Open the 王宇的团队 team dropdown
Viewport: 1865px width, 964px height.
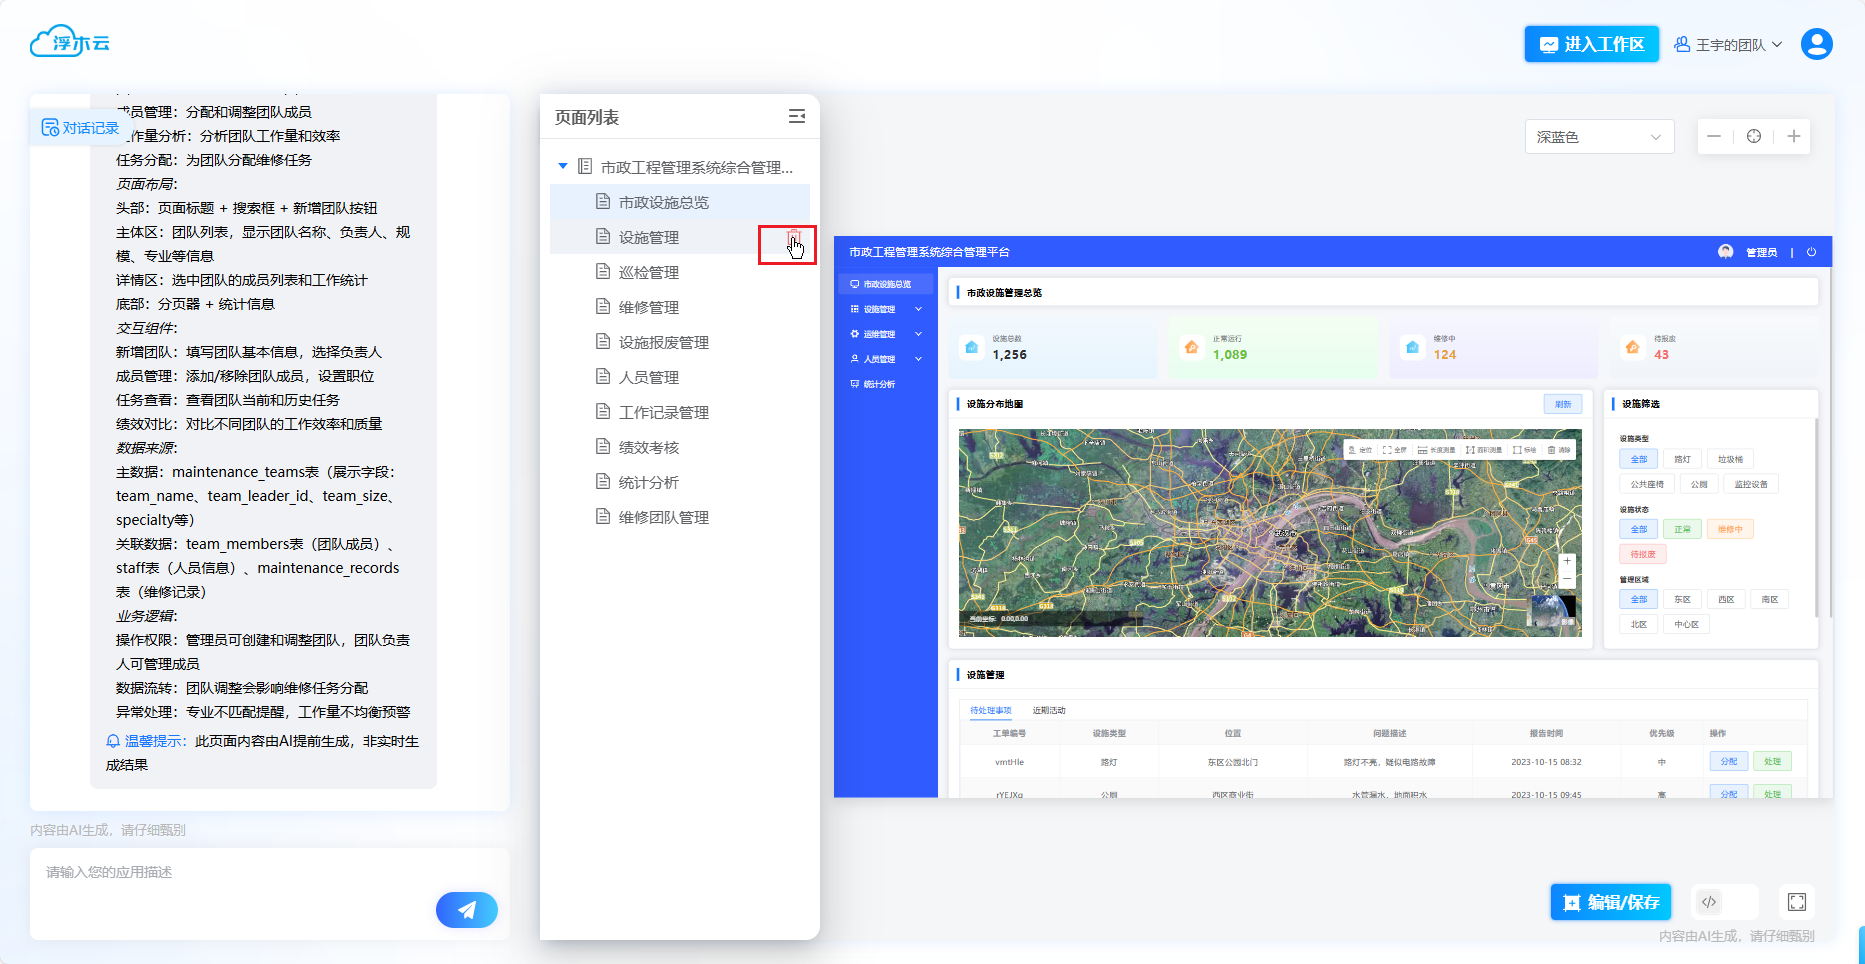(x=1728, y=45)
